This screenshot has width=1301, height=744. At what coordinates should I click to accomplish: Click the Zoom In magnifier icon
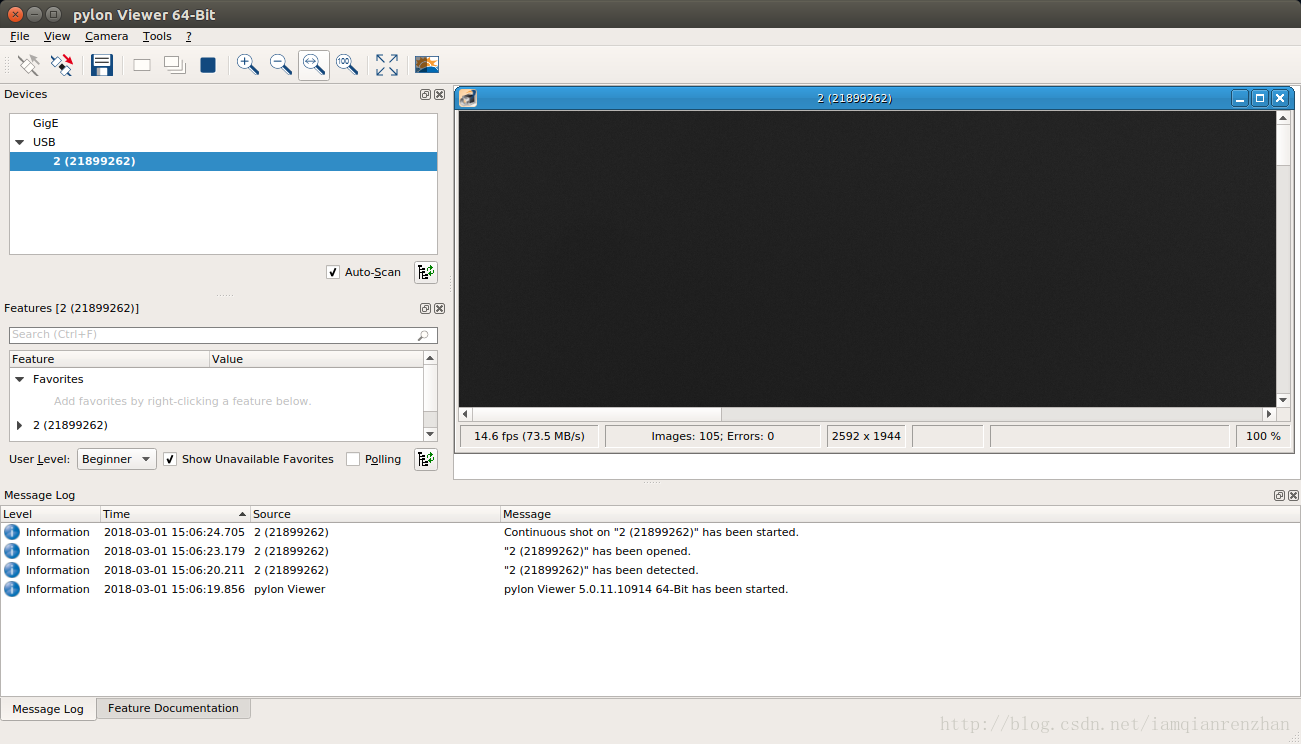pos(247,65)
